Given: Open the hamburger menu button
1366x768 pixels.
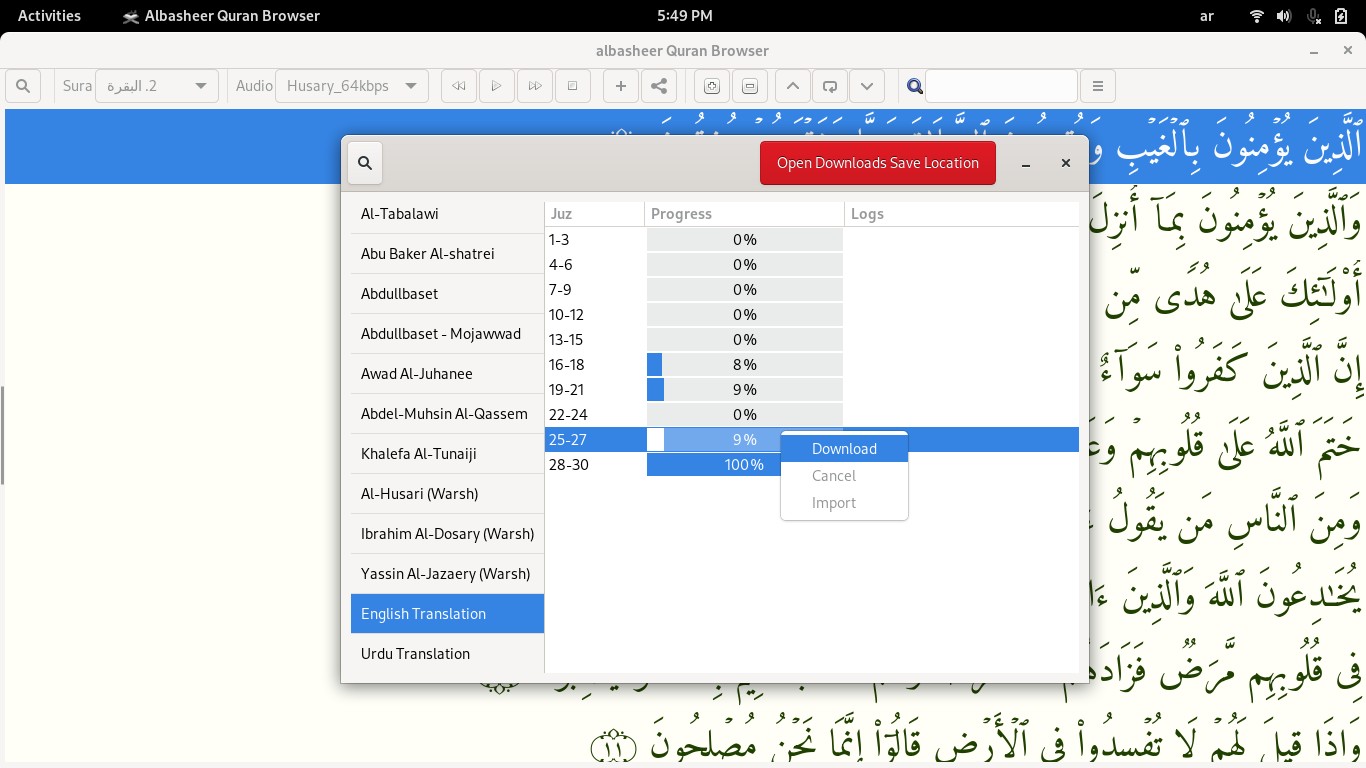Looking at the screenshot, I should [x=1098, y=86].
